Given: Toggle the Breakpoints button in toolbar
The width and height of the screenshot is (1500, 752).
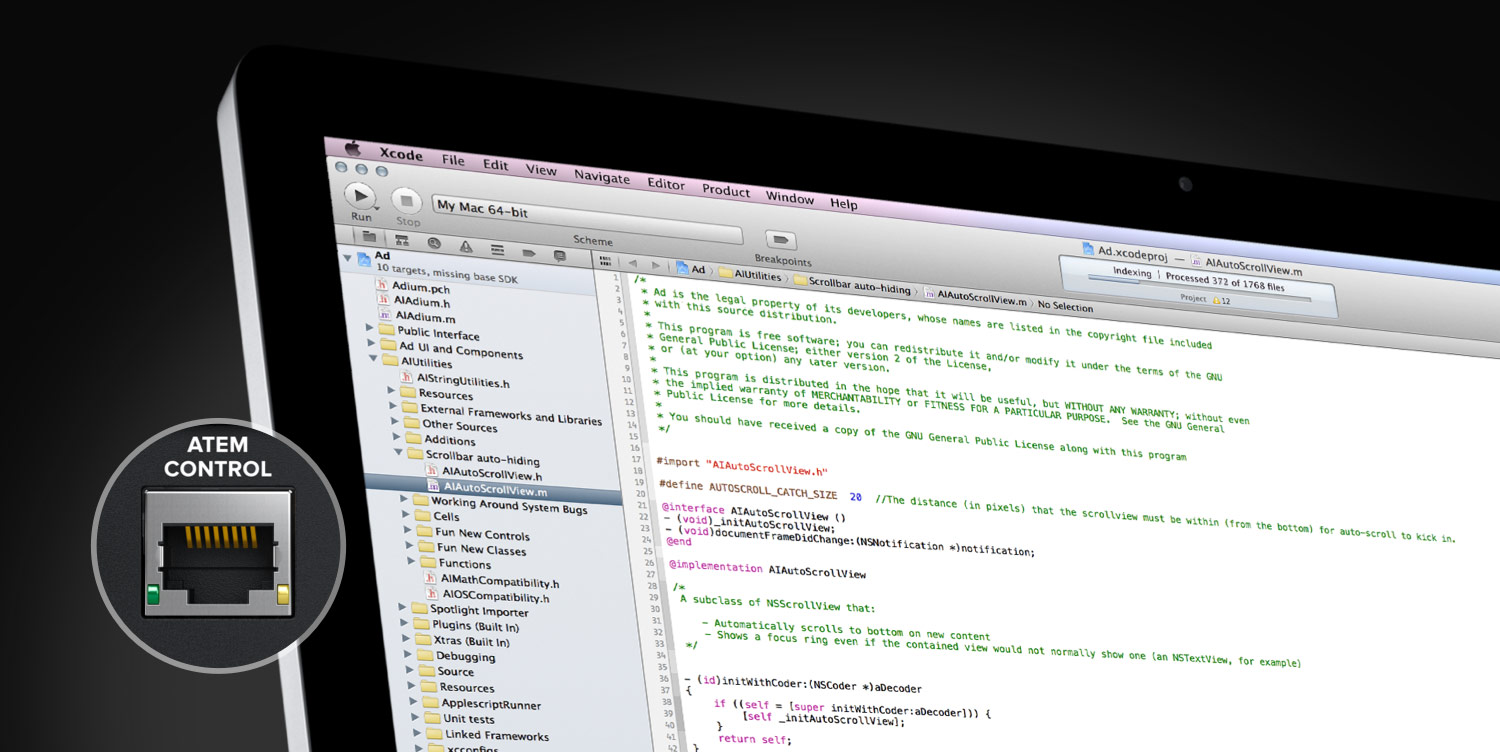Looking at the screenshot, I should (780, 240).
